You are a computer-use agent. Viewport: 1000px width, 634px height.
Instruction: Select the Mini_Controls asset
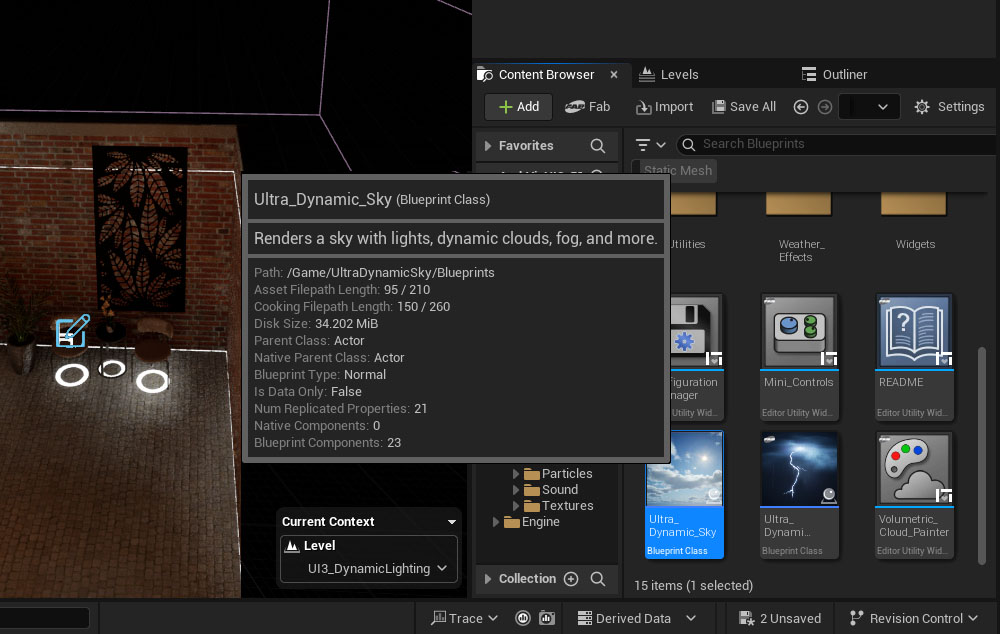pos(798,357)
